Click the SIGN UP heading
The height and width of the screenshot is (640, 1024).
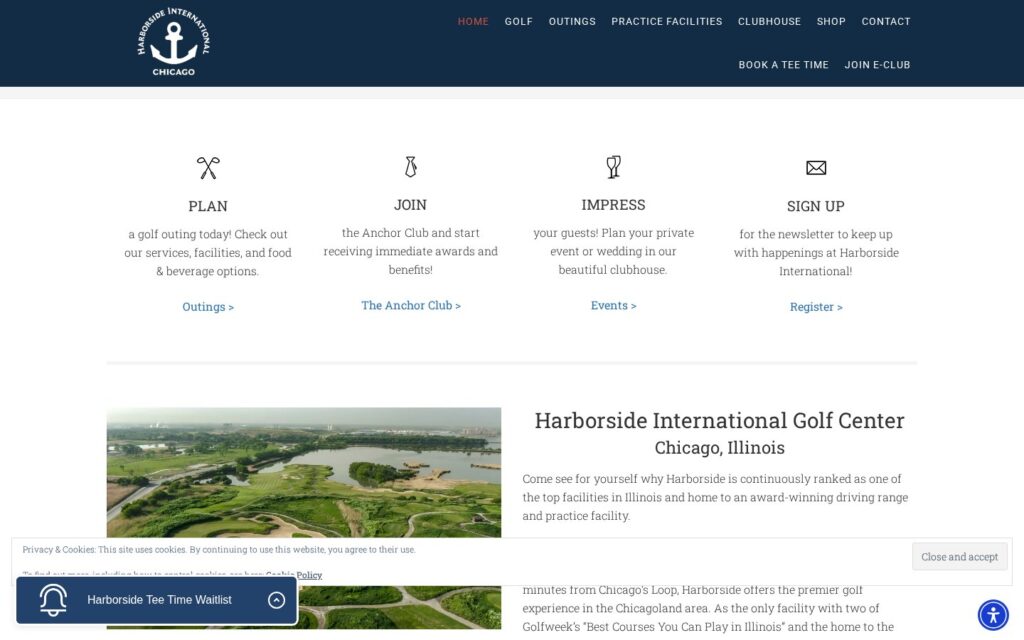coord(816,206)
